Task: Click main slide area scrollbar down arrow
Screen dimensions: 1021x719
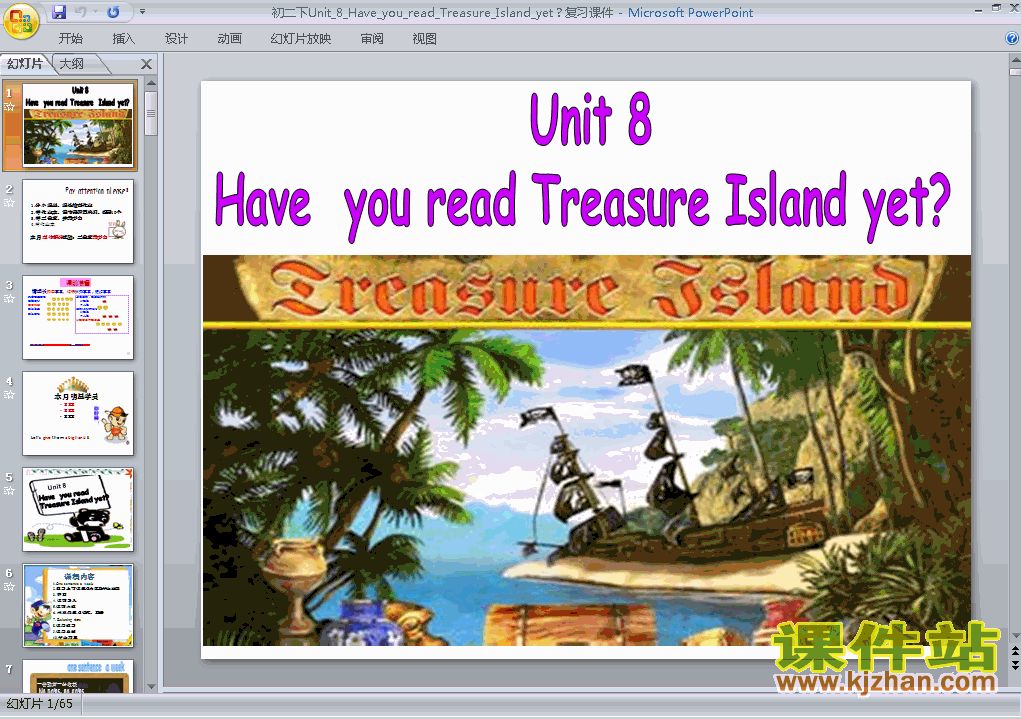Action: (x=1015, y=636)
